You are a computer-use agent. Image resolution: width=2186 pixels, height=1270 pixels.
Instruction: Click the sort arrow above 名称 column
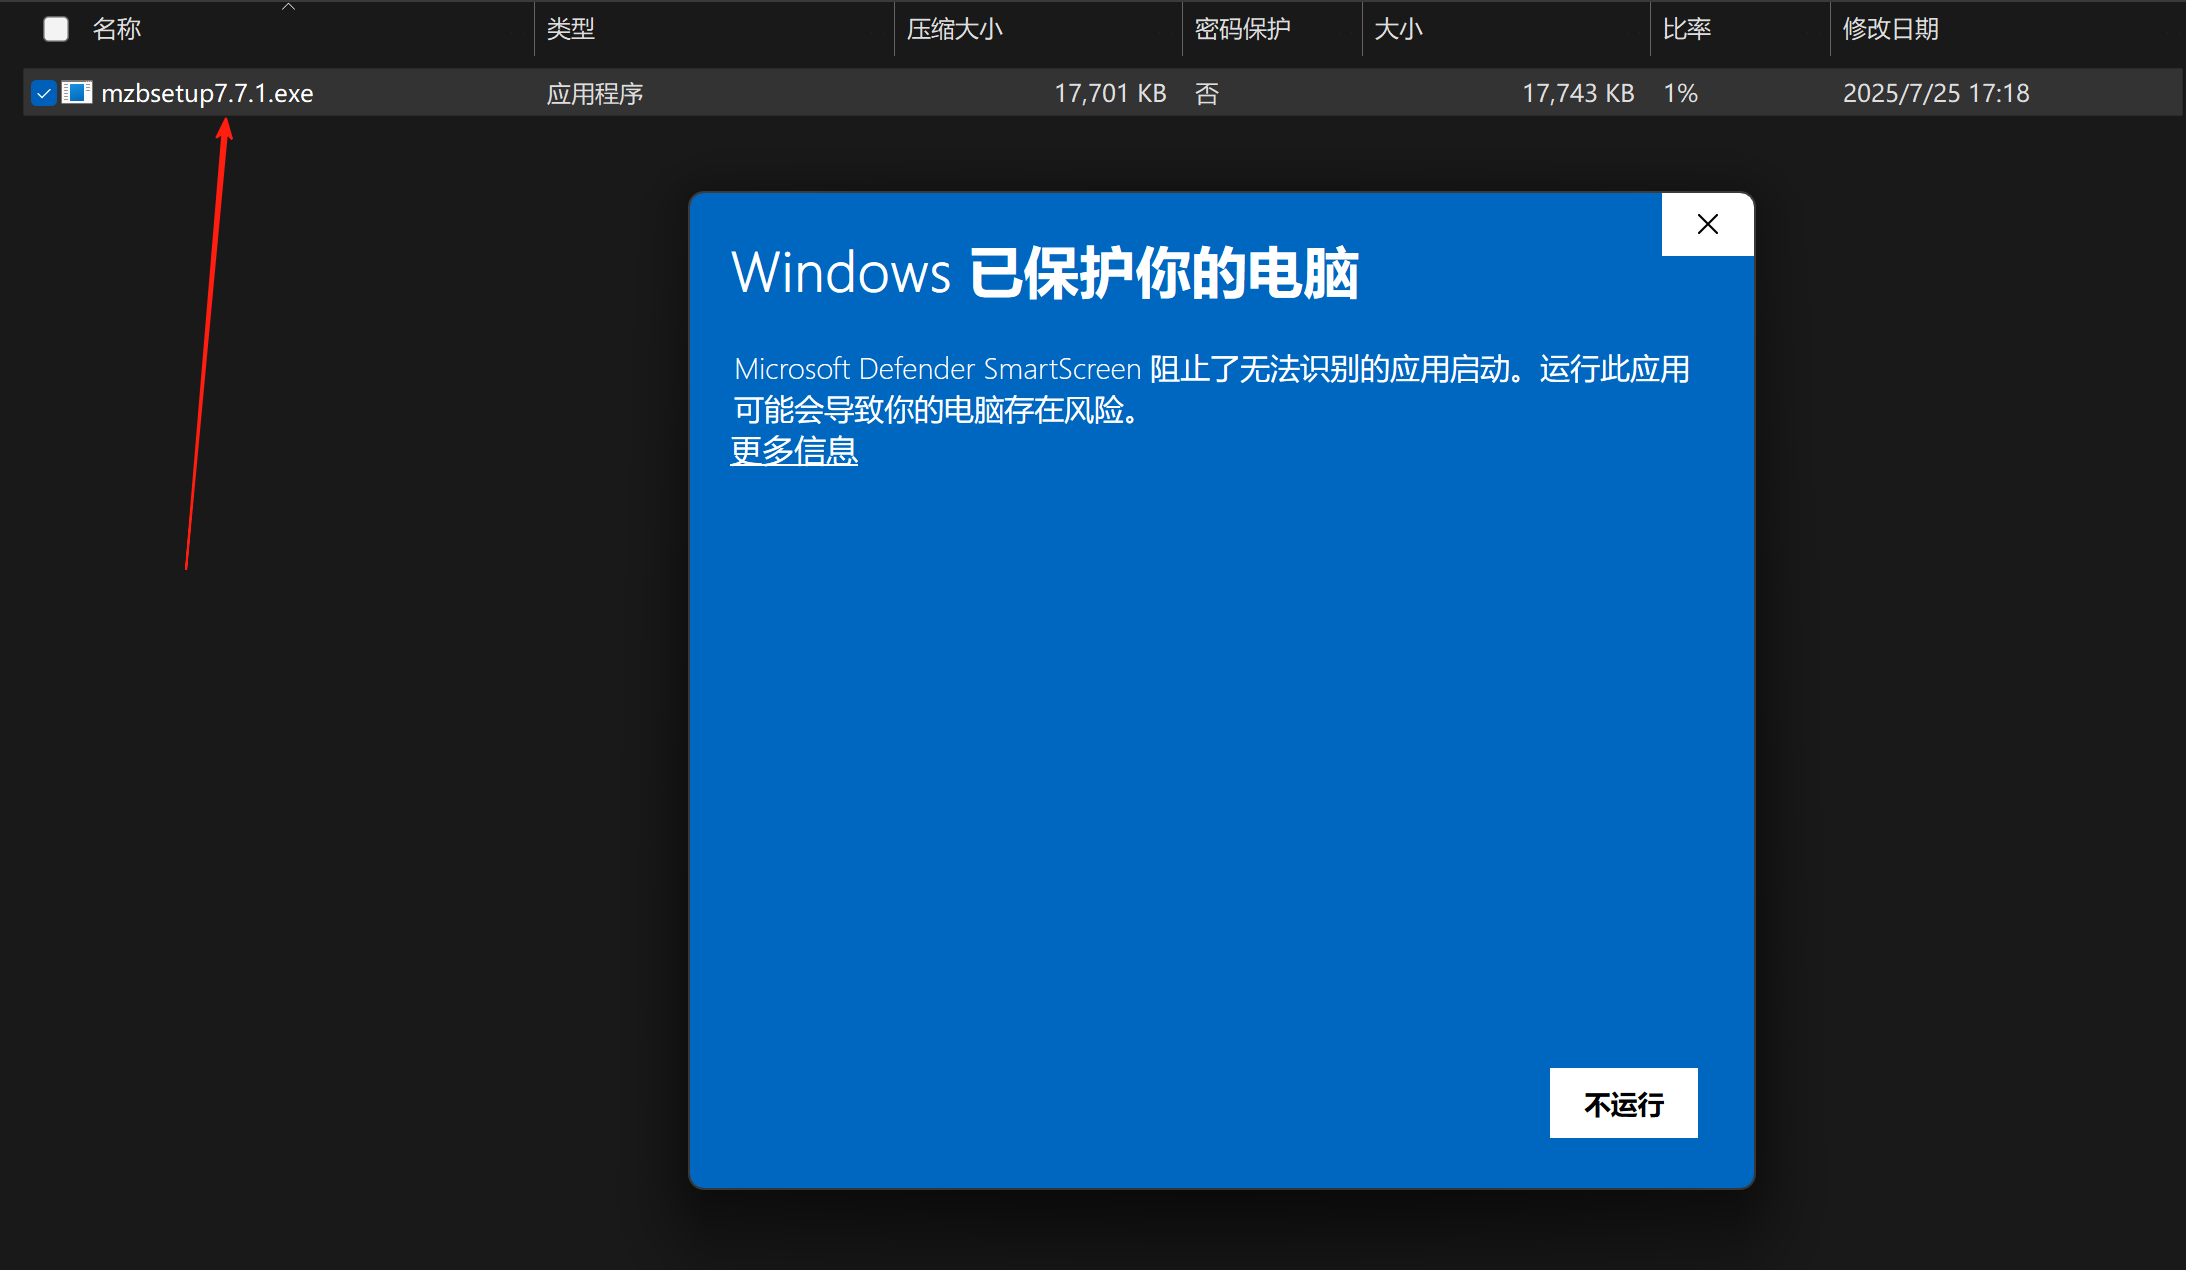coord(288,6)
